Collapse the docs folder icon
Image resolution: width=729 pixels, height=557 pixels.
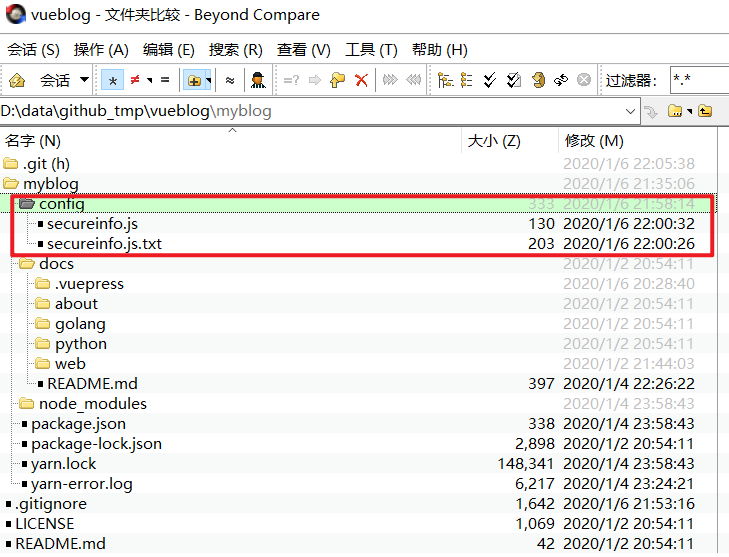click(x=27, y=264)
